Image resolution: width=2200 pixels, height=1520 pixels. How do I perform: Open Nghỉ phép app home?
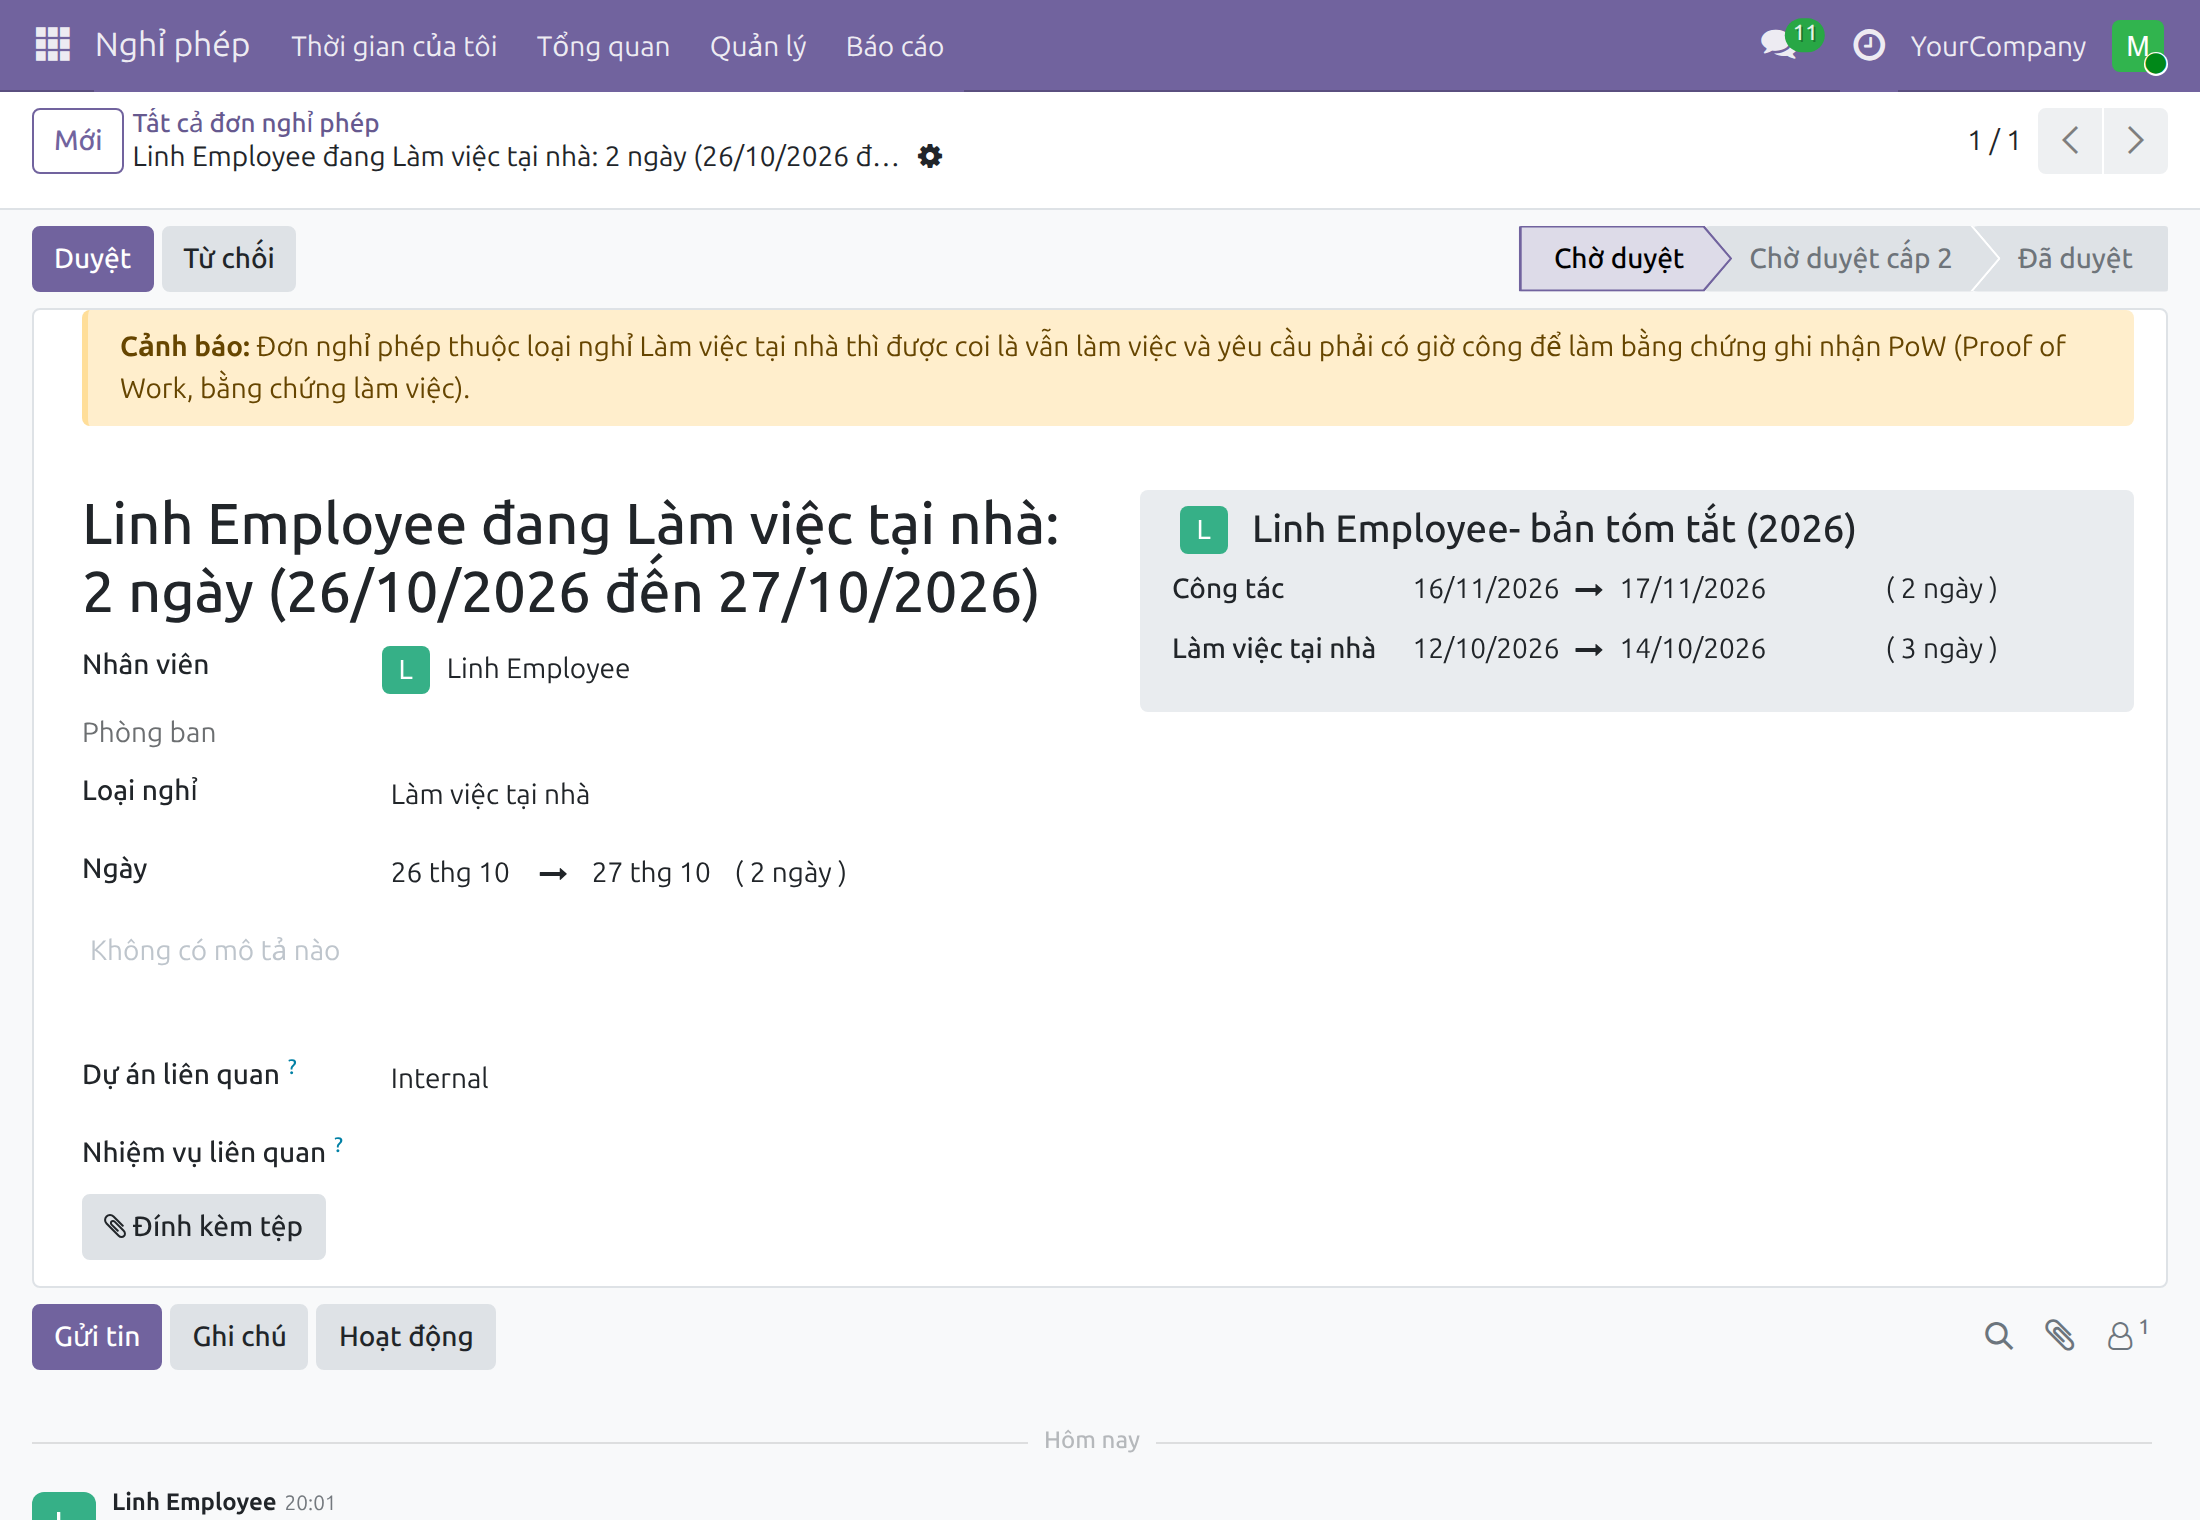tap(172, 45)
